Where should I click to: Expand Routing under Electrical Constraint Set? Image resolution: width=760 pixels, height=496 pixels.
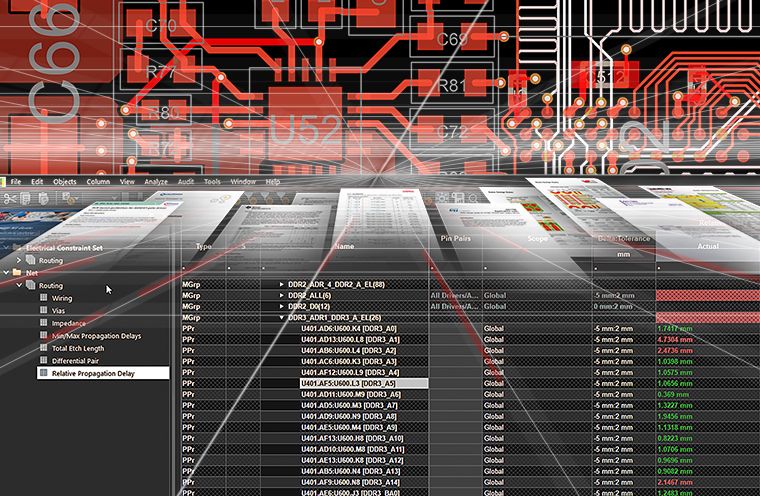pyautogui.click(x=18, y=259)
